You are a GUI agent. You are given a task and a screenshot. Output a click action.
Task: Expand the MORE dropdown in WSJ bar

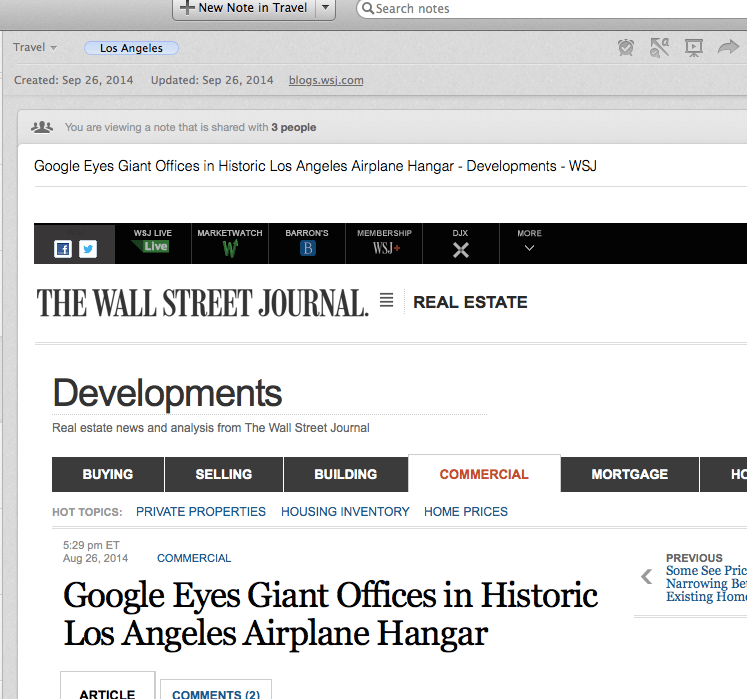click(529, 243)
